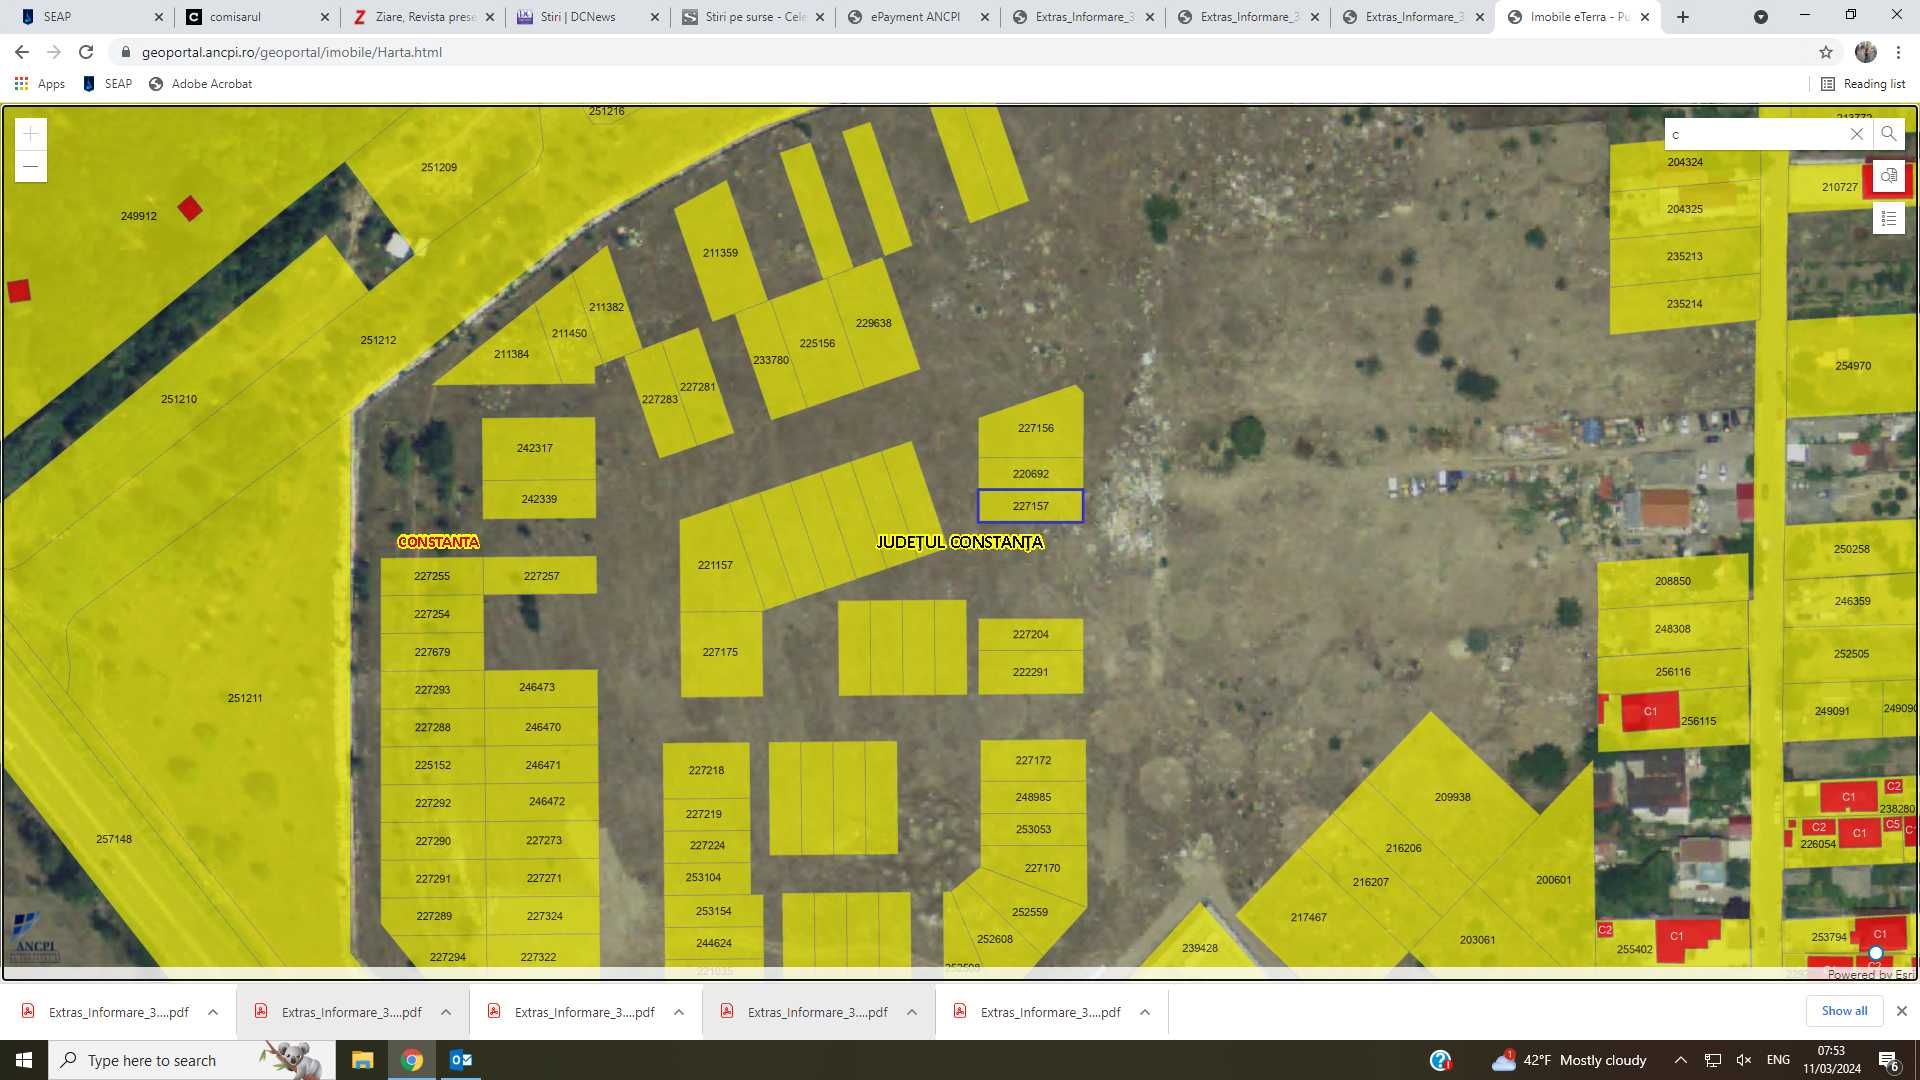Screen dimensions: 1920x1080
Task: Open the Windows Start menu
Action: click(x=24, y=1060)
